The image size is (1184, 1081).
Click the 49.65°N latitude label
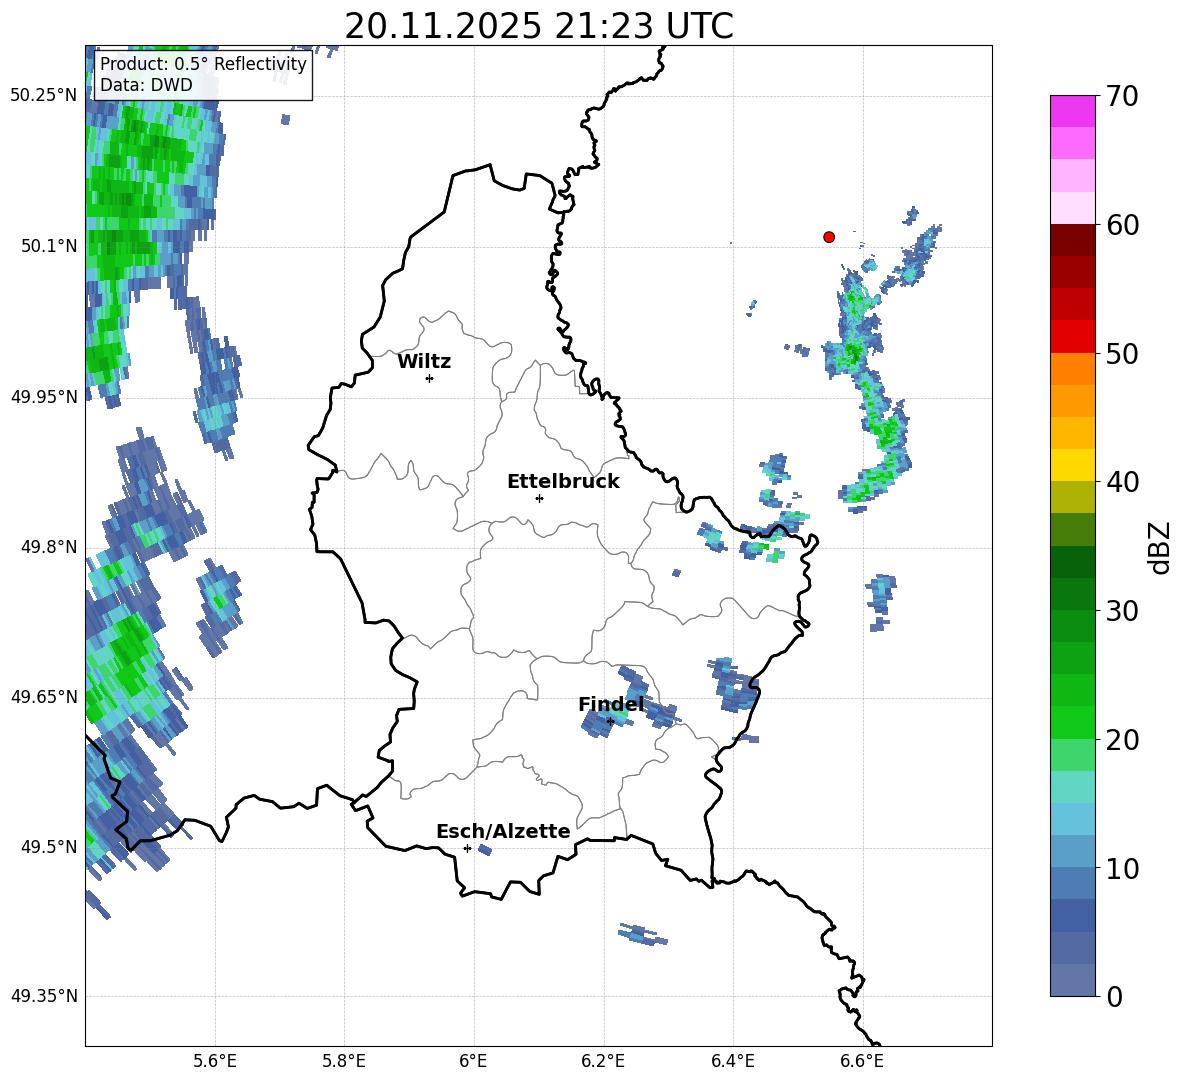pyautogui.click(x=44, y=697)
